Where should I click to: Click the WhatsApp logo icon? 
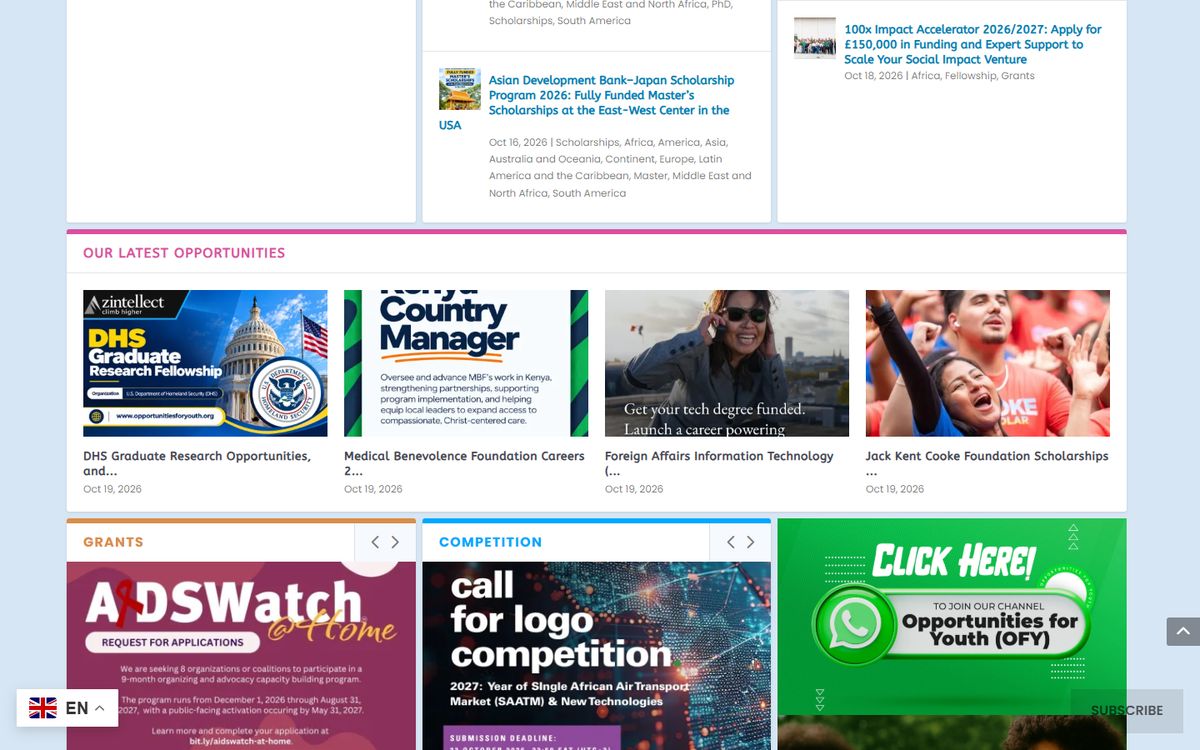pyautogui.click(x=853, y=625)
